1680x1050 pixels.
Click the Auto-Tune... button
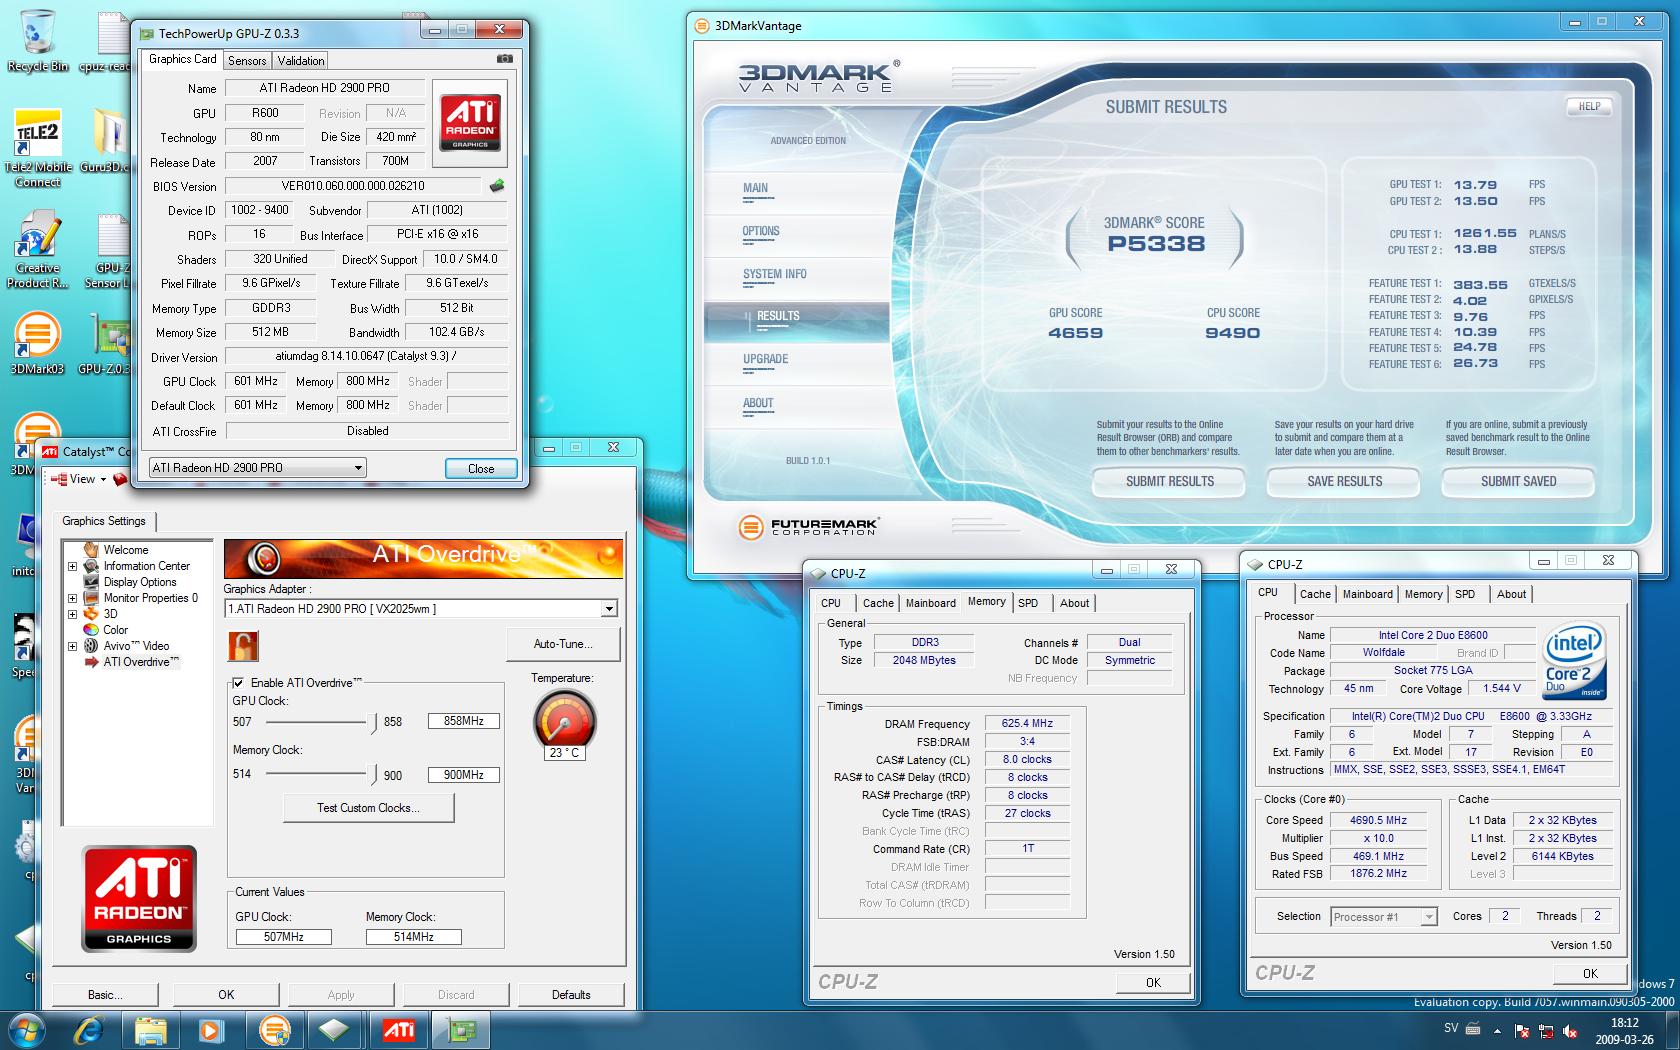point(563,644)
